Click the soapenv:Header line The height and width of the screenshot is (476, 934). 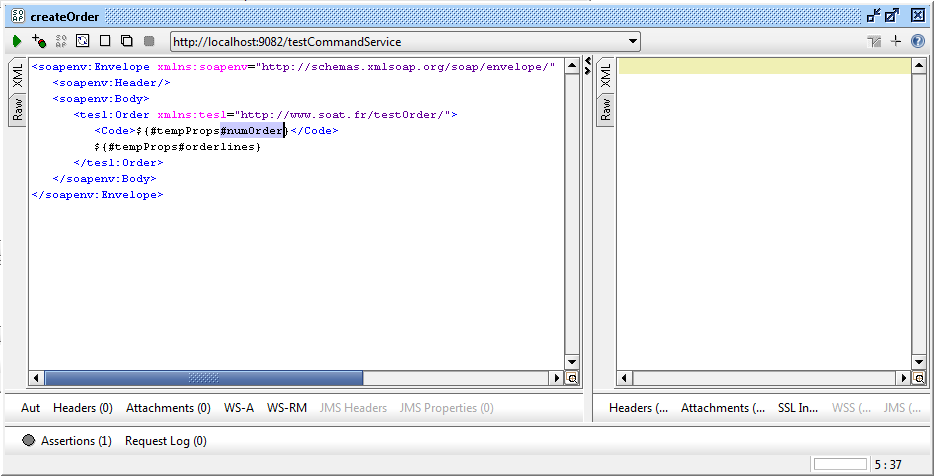coord(111,83)
